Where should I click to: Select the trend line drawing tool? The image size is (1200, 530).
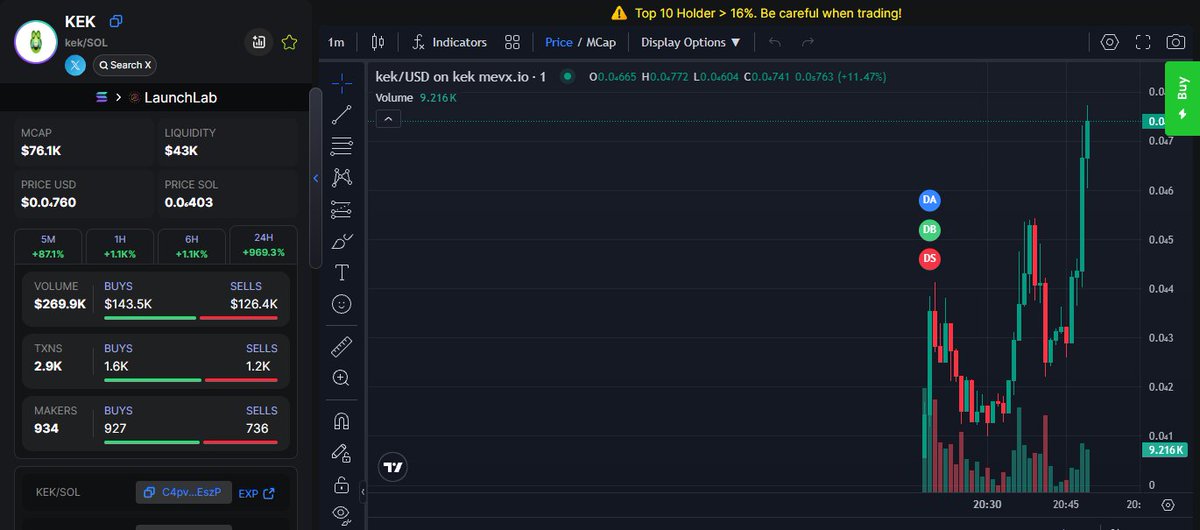[x=342, y=114]
